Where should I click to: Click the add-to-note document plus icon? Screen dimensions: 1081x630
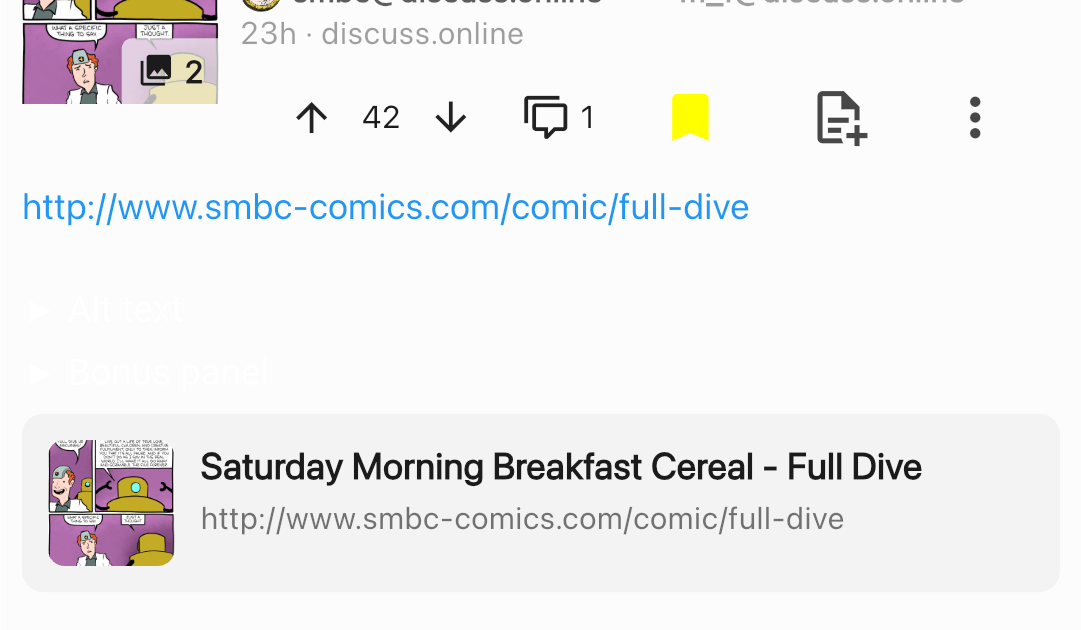(x=841, y=119)
